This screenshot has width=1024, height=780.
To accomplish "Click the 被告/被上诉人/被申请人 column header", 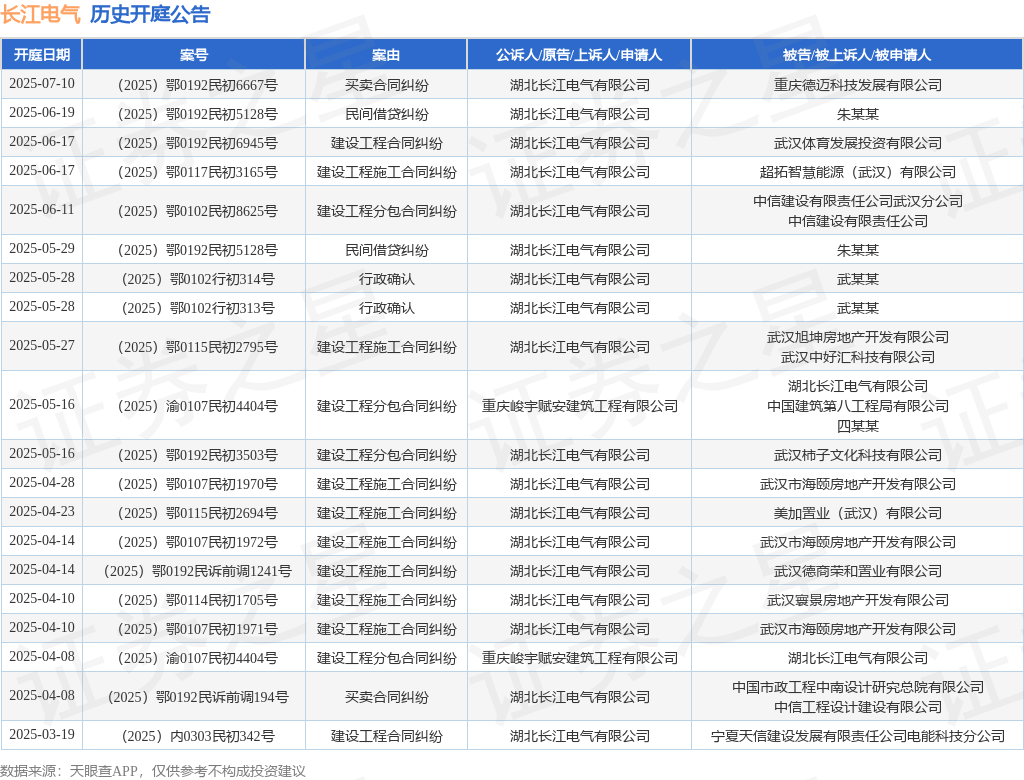I will point(857,55).
